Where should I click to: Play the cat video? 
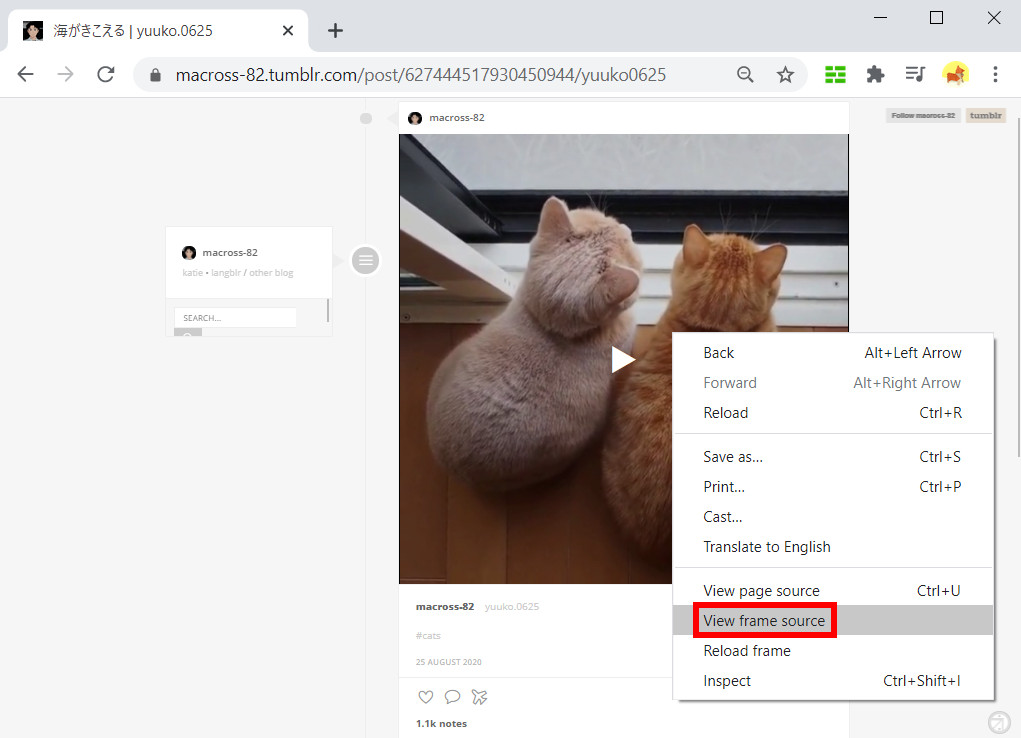pos(623,360)
